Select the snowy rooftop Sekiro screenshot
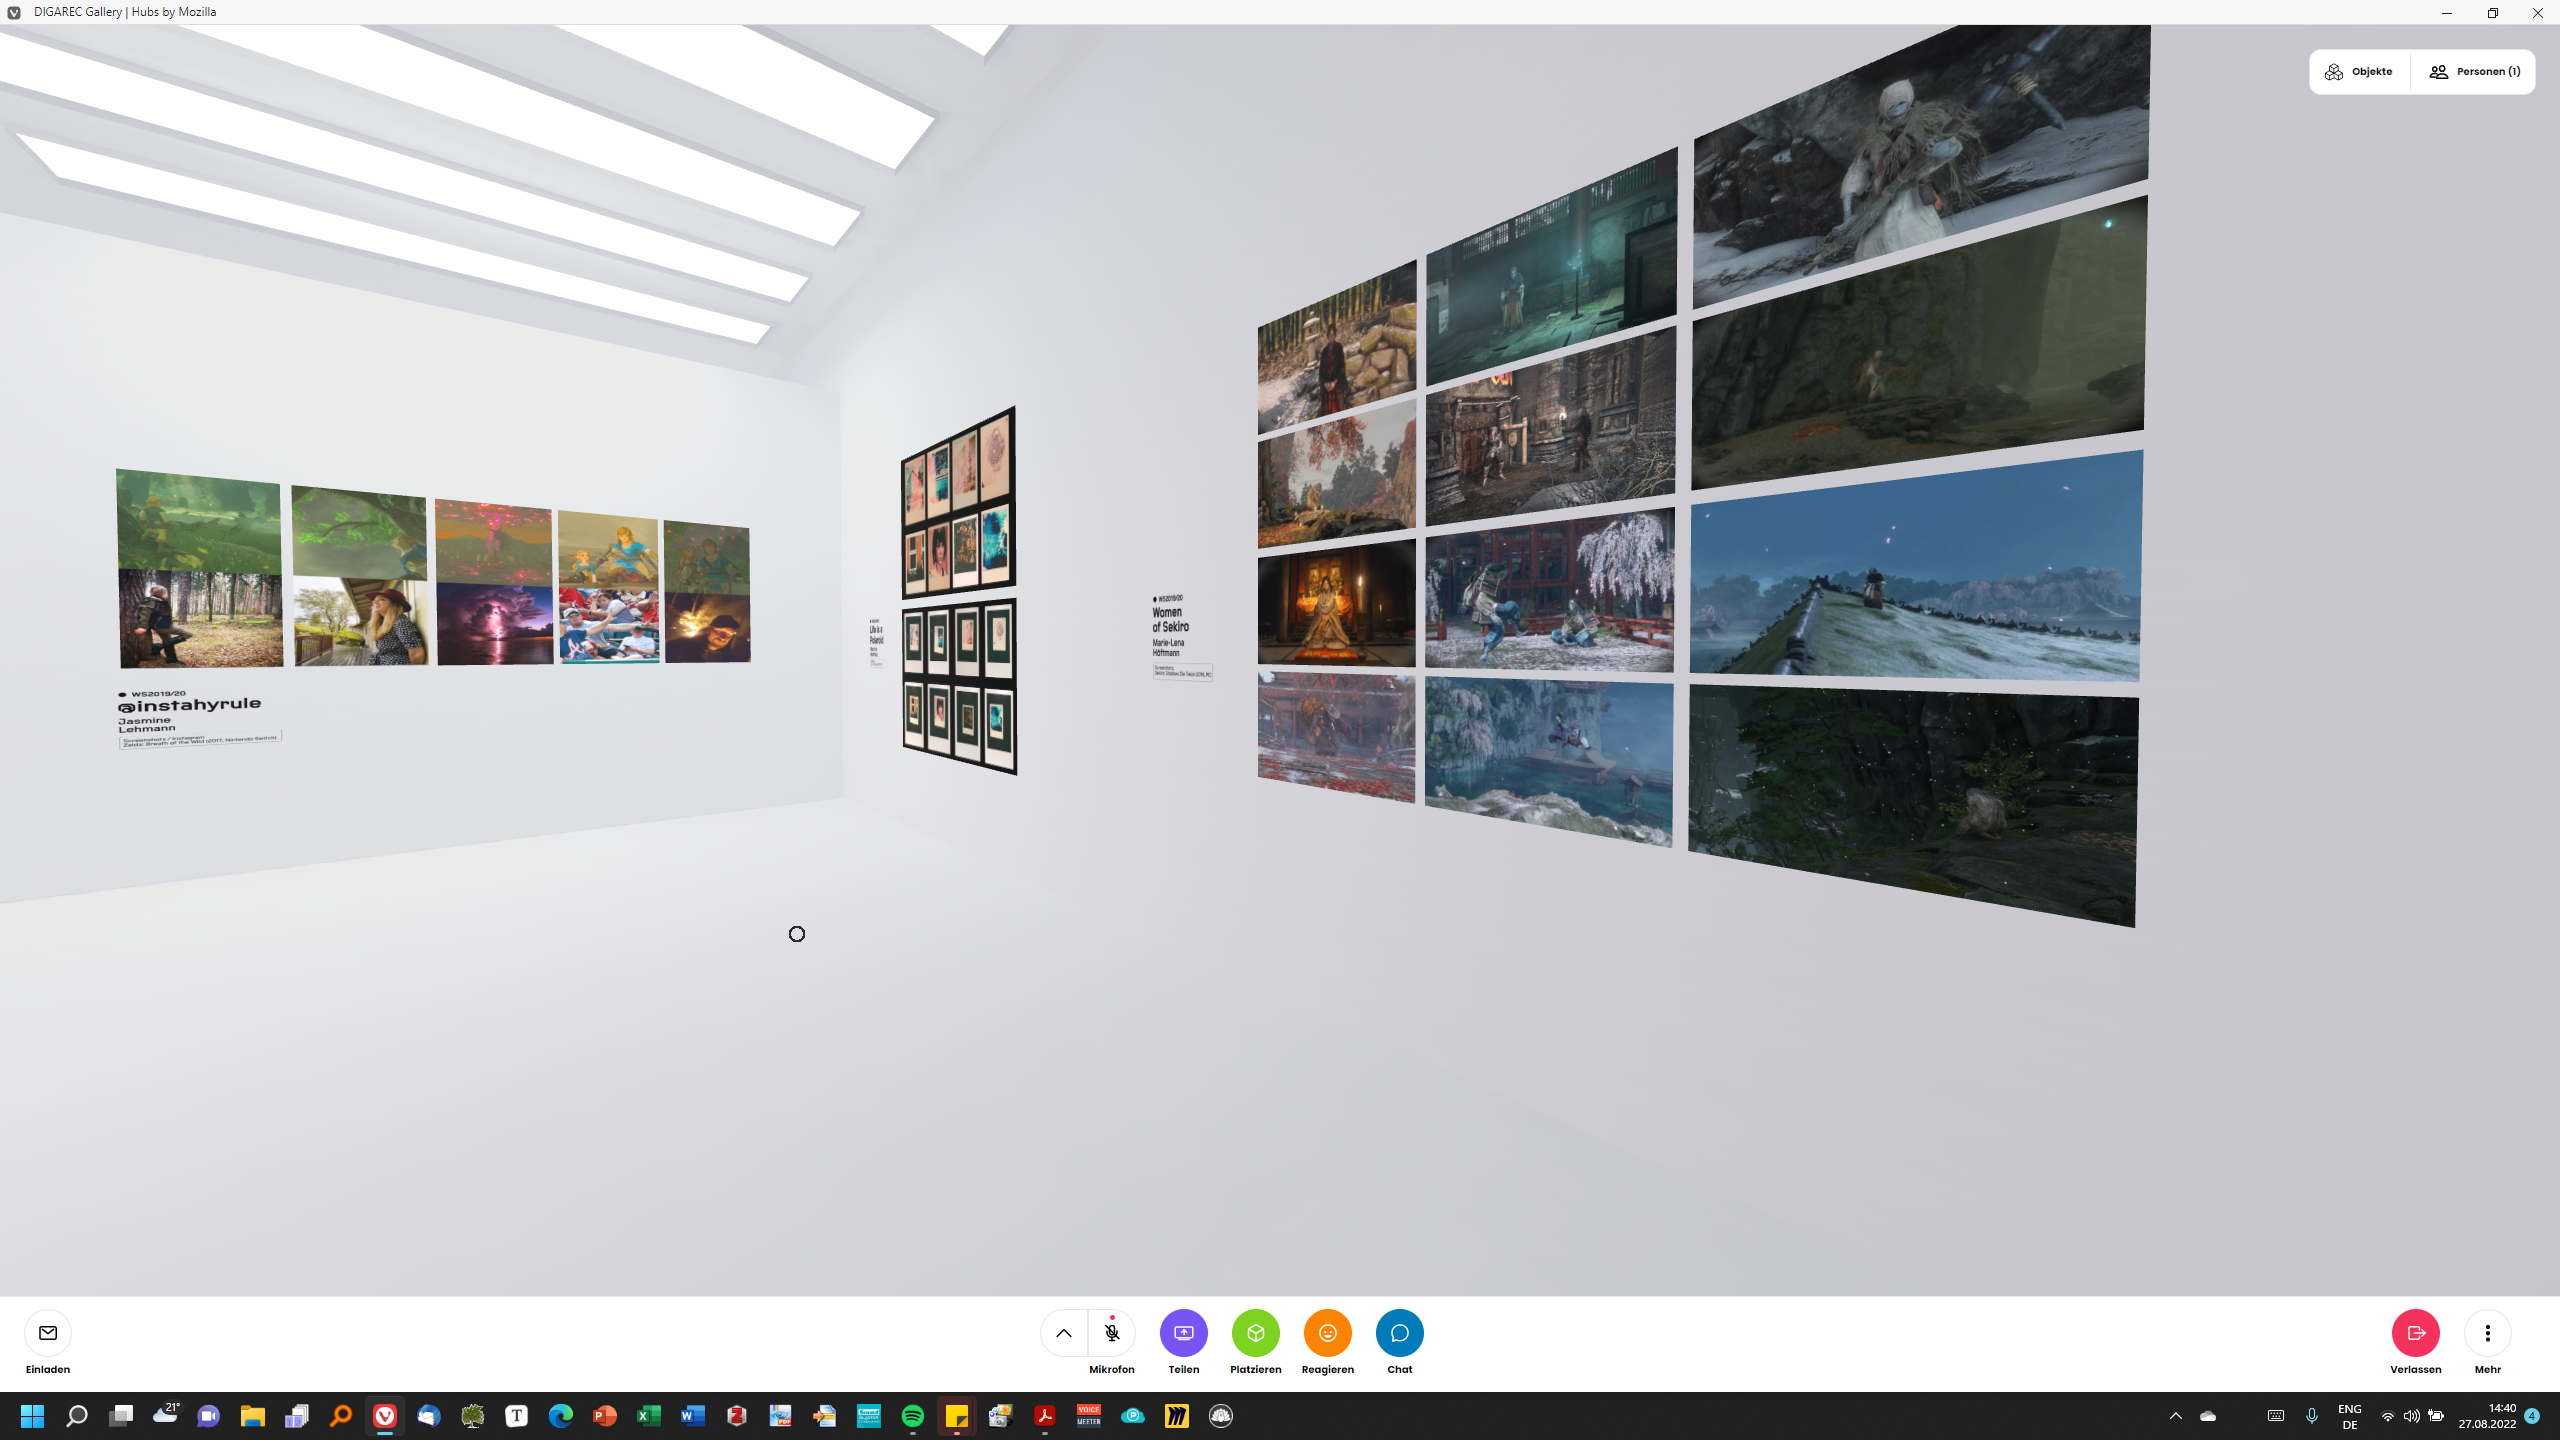2560x1440 pixels. (x=1916, y=566)
